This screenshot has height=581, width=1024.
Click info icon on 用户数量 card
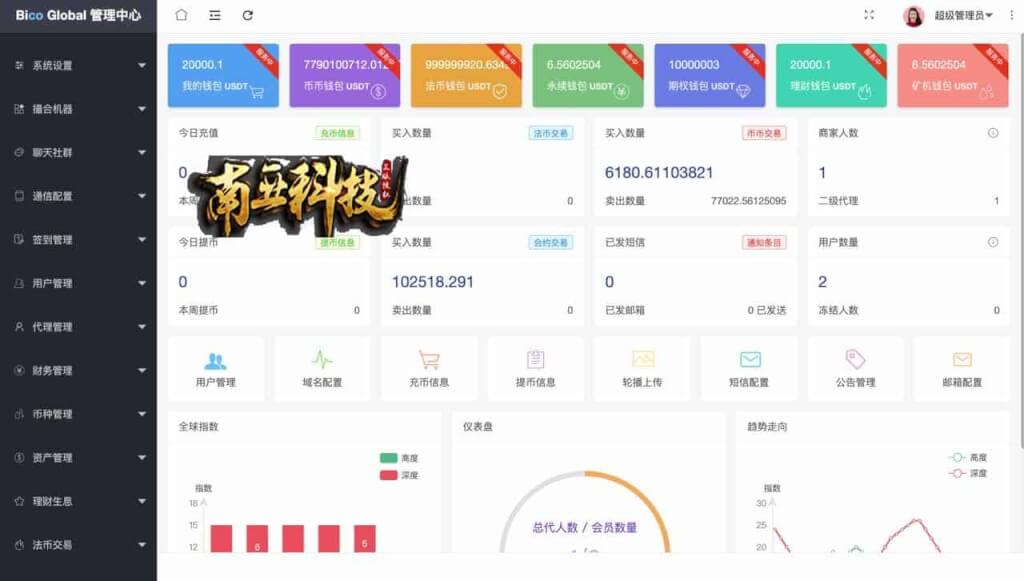(993, 242)
